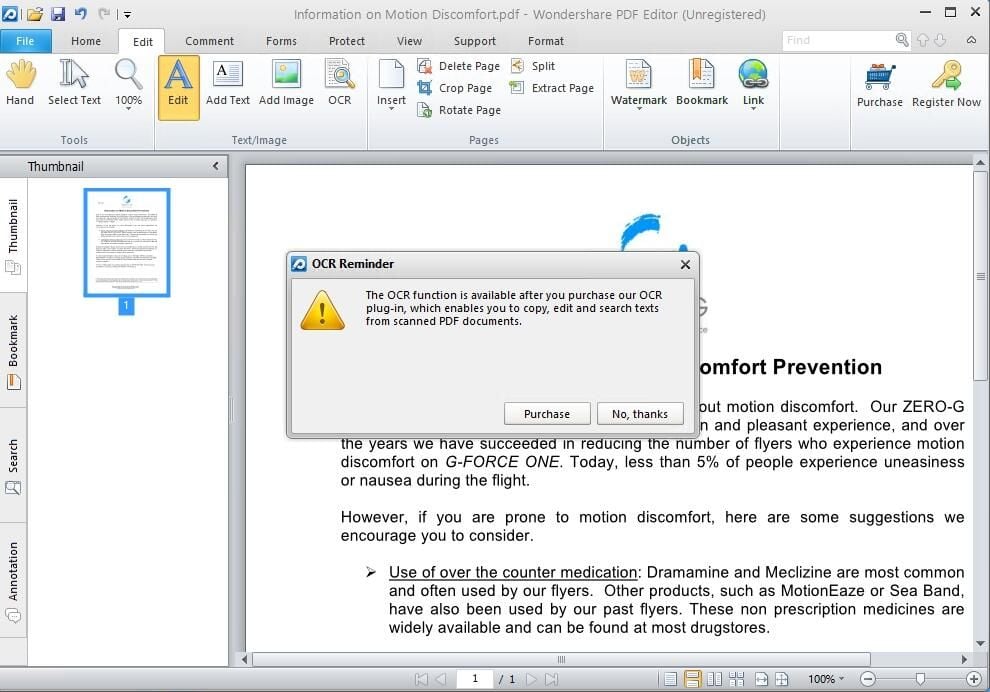Choose the Add Text tool
Viewport: 990px width, 692px height.
[227, 83]
